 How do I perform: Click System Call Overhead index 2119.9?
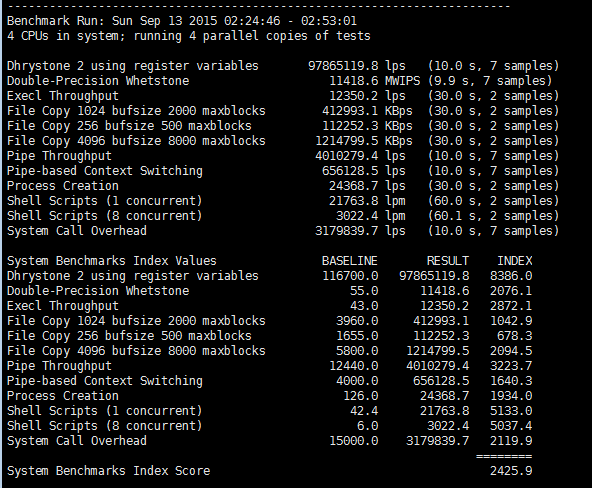[511, 441]
